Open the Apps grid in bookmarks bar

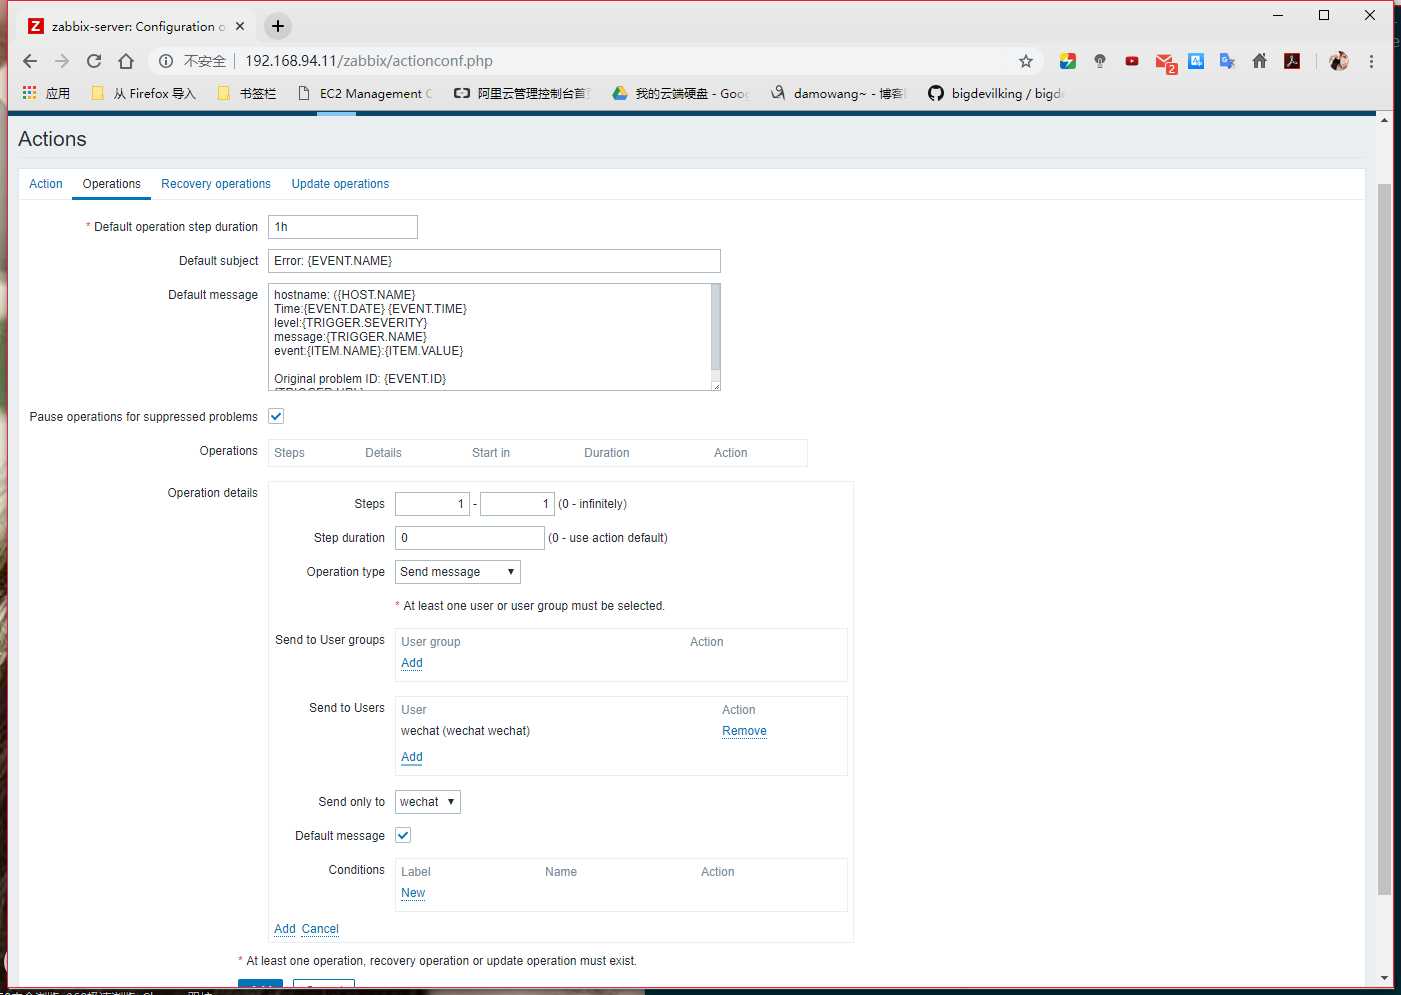point(46,93)
